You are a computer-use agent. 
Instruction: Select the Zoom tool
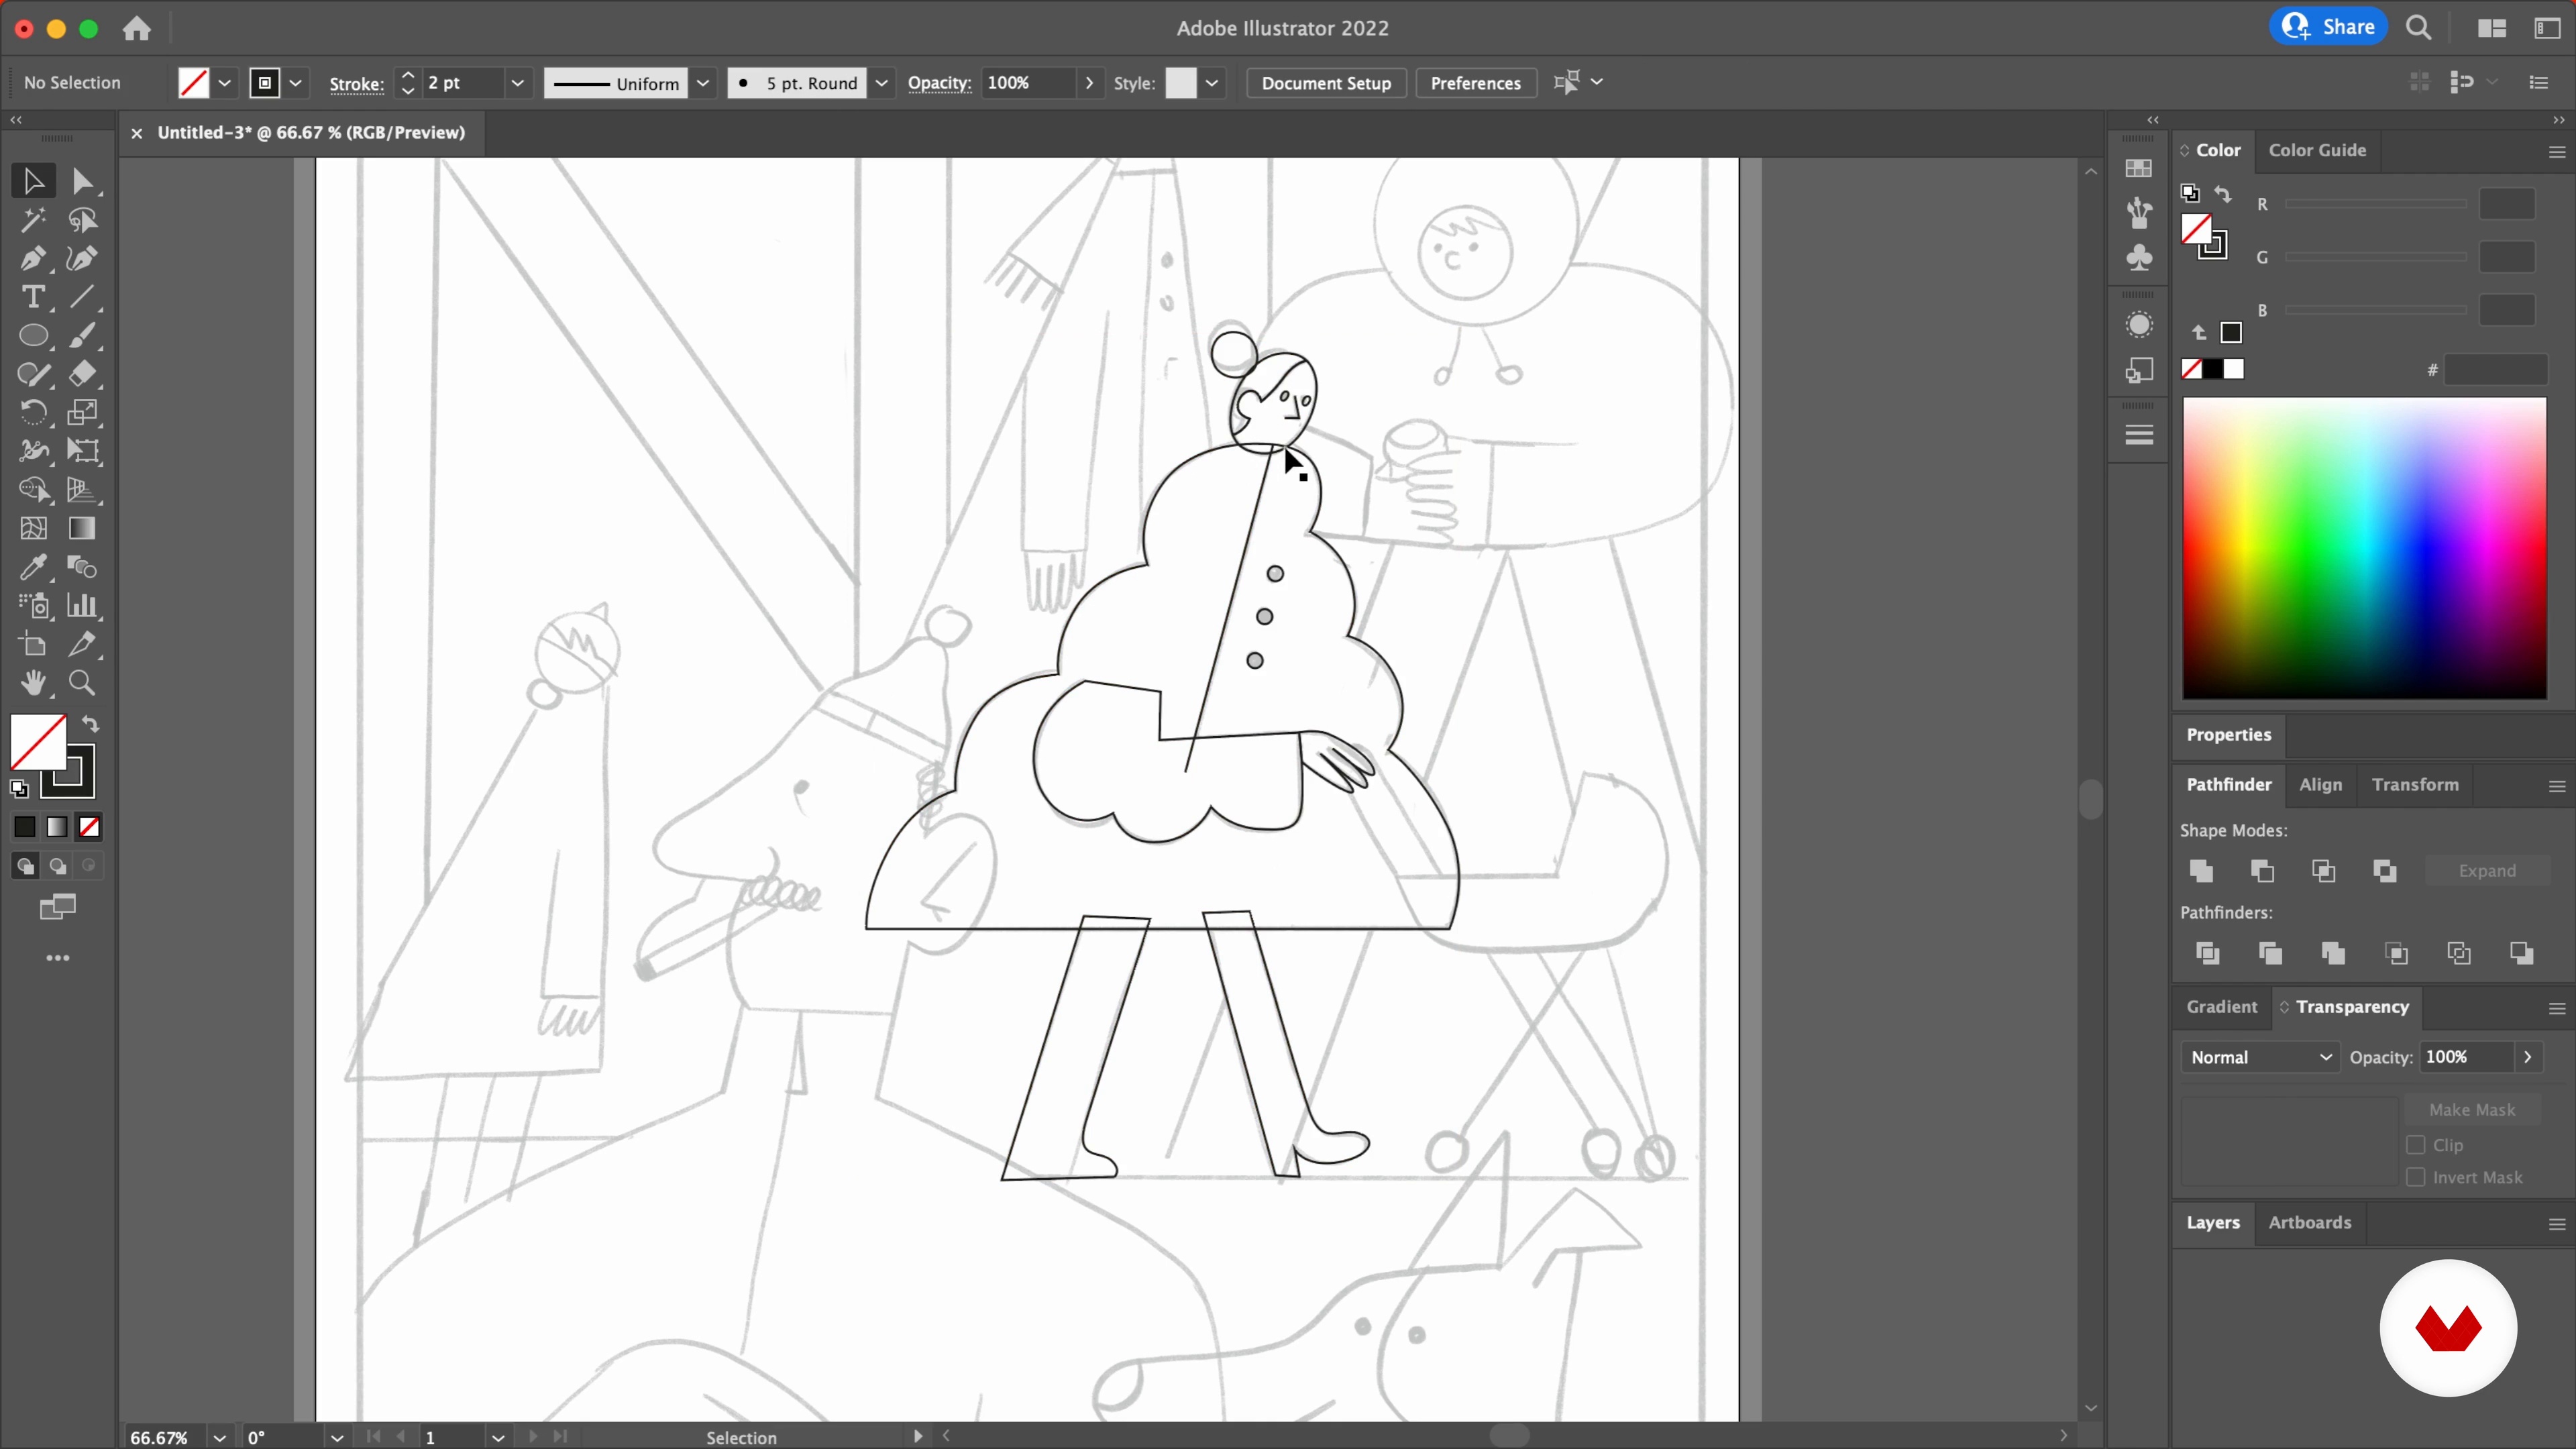[82, 683]
